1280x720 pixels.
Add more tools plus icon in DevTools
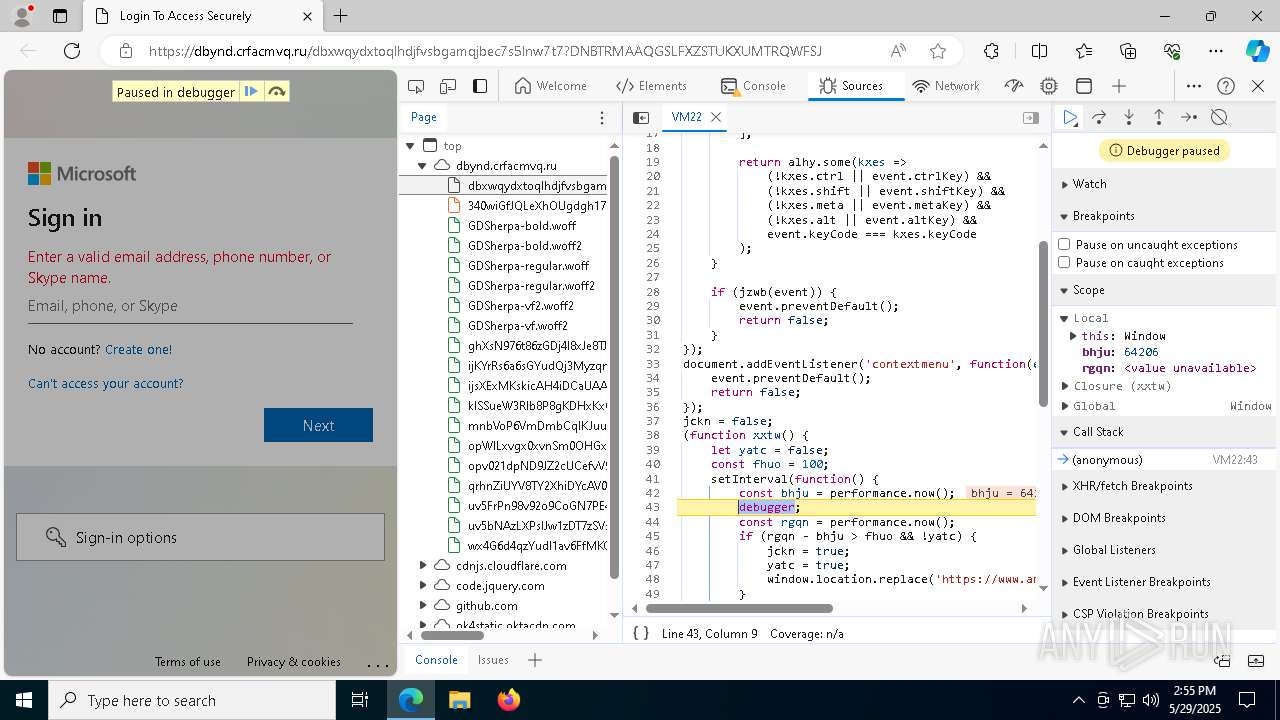coord(1119,86)
